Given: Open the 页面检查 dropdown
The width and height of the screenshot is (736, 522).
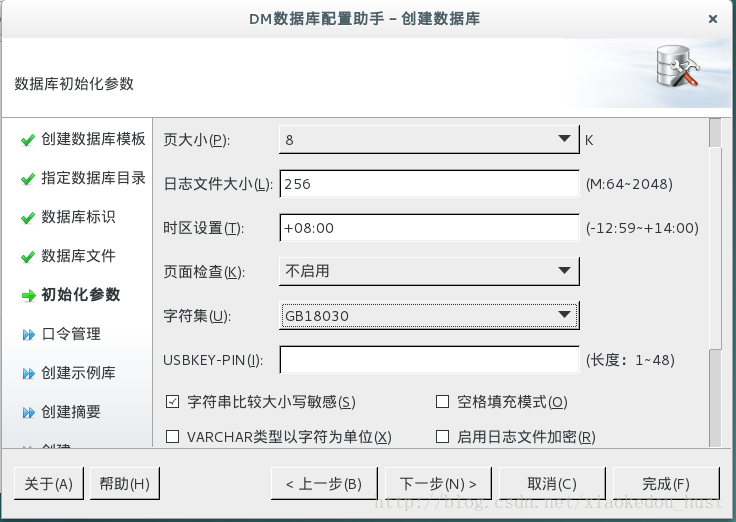Looking at the screenshot, I should pos(429,271).
